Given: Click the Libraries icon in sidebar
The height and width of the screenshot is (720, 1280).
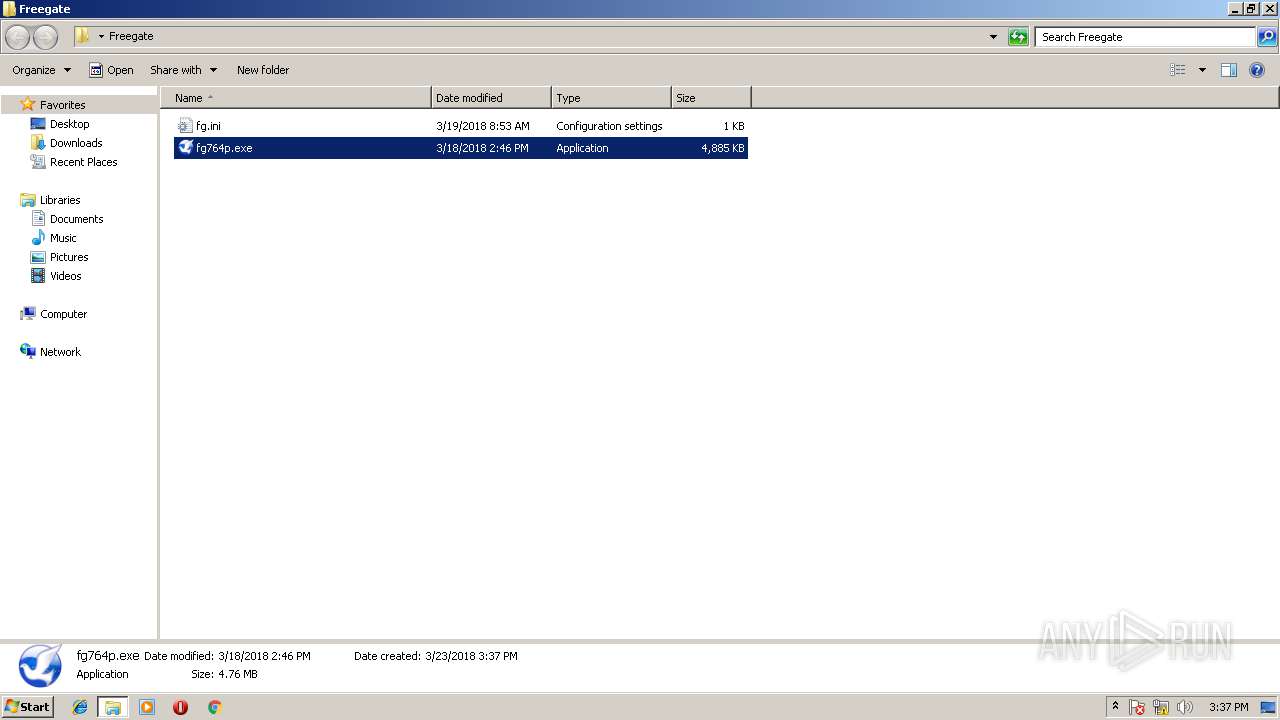Looking at the screenshot, I should 28,200.
